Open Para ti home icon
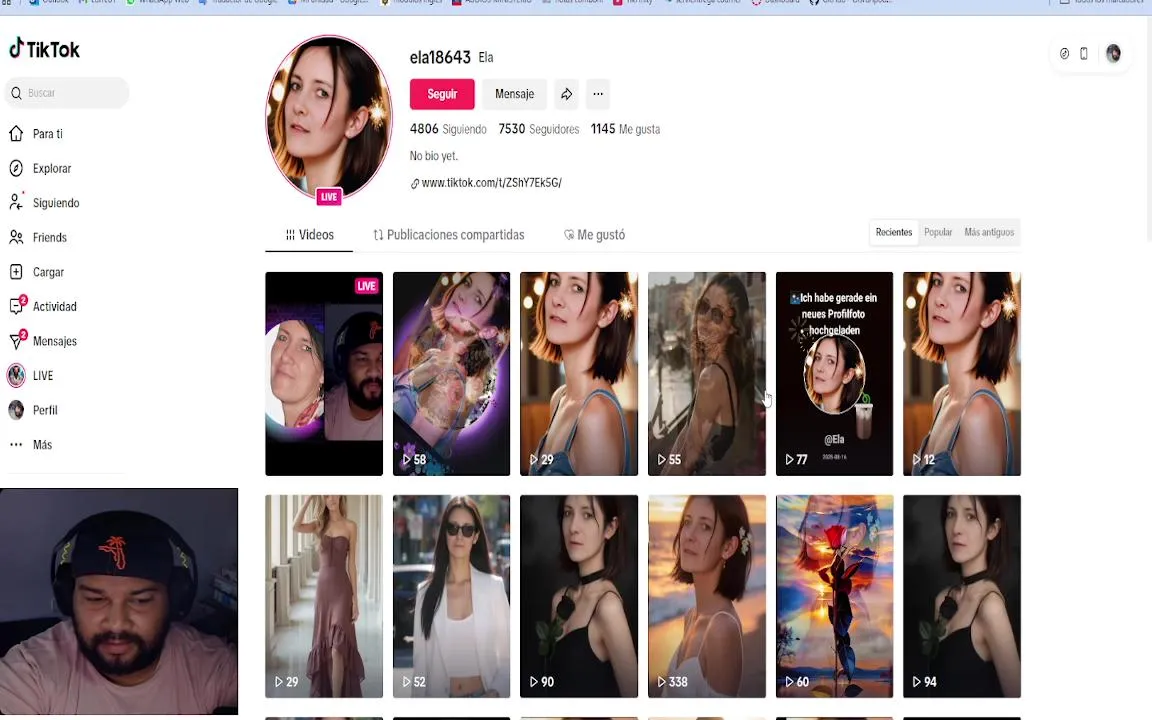The width and height of the screenshot is (1152, 720). pyautogui.click(x=16, y=134)
